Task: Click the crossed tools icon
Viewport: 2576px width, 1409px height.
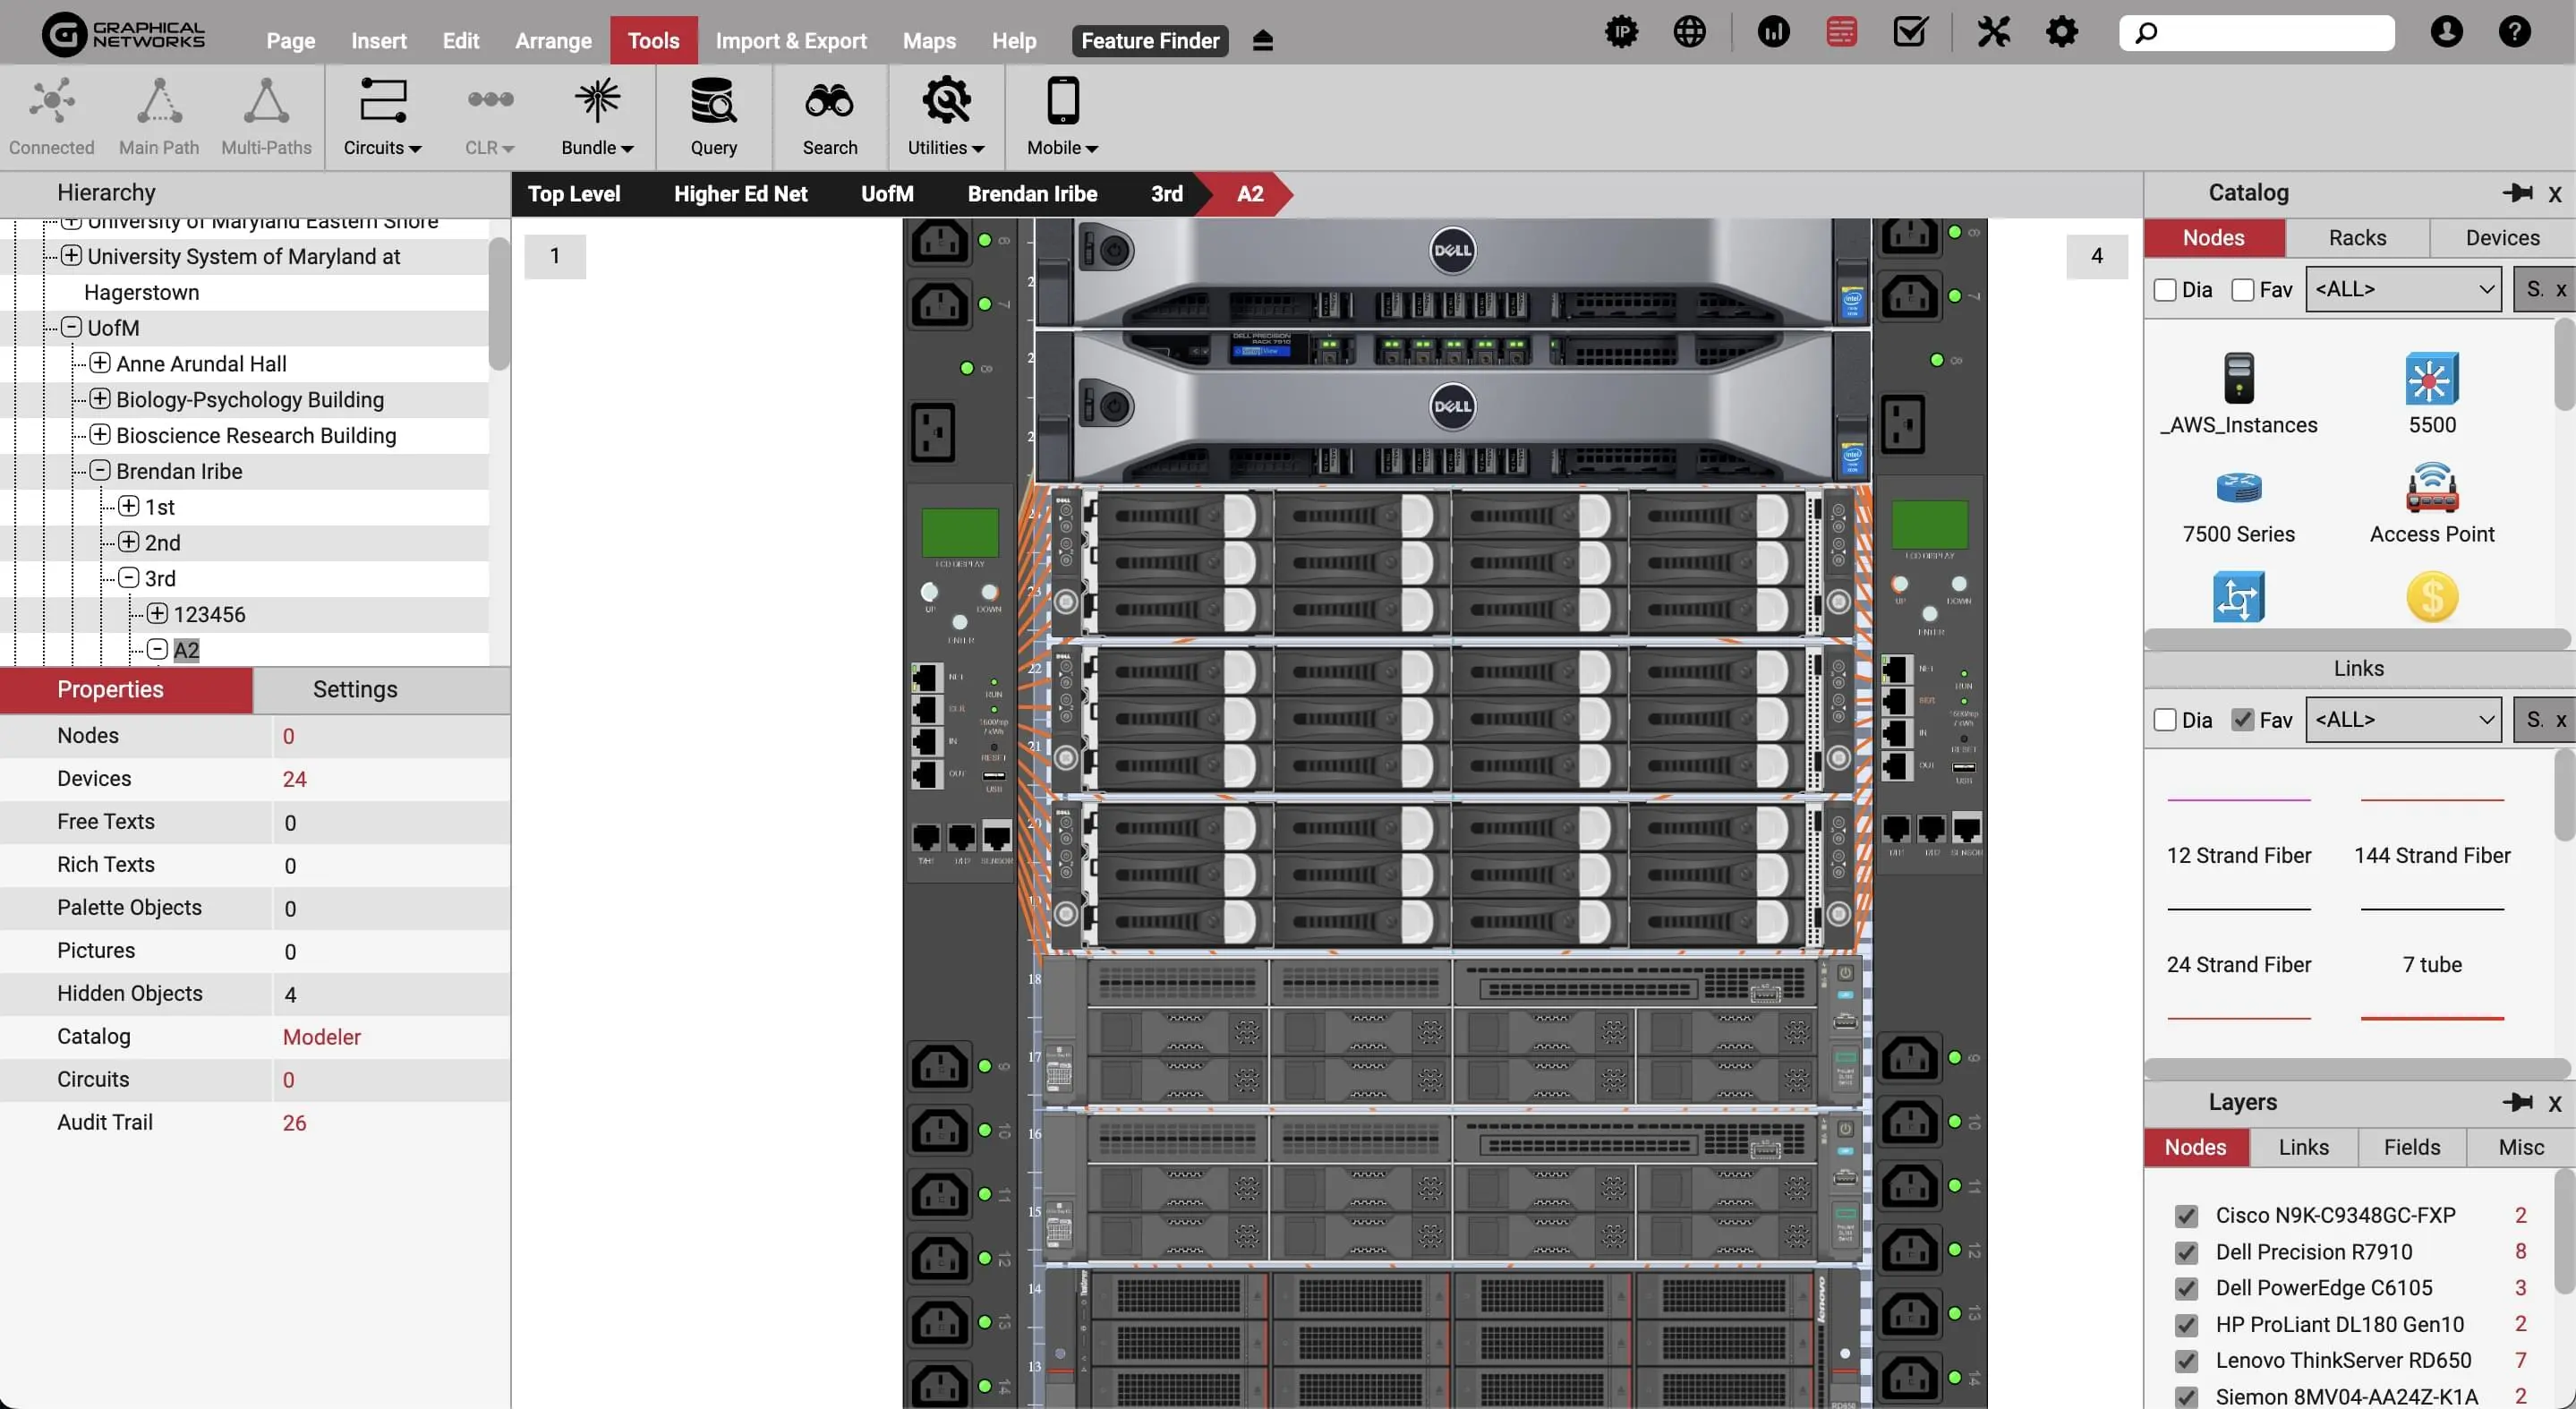Action: click(1993, 32)
